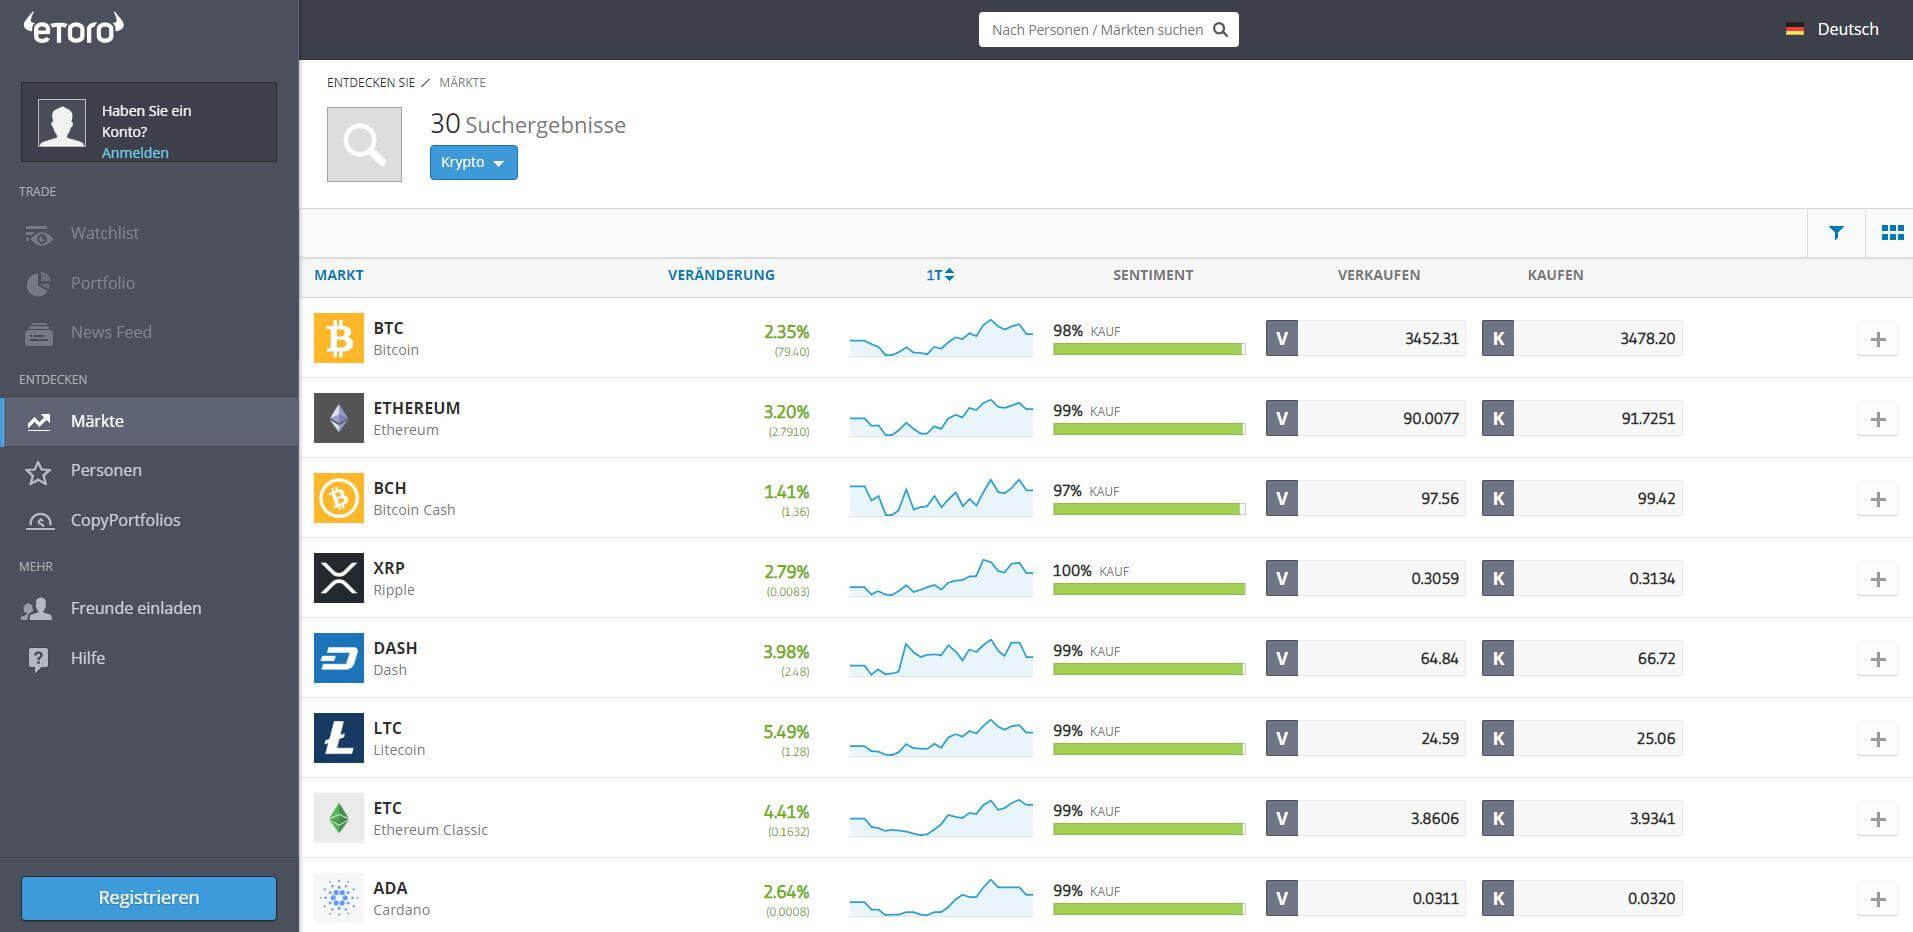This screenshot has width=1913, height=932.
Task: Click the BCH 97% sentiment bar
Action: click(x=1149, y=509)
